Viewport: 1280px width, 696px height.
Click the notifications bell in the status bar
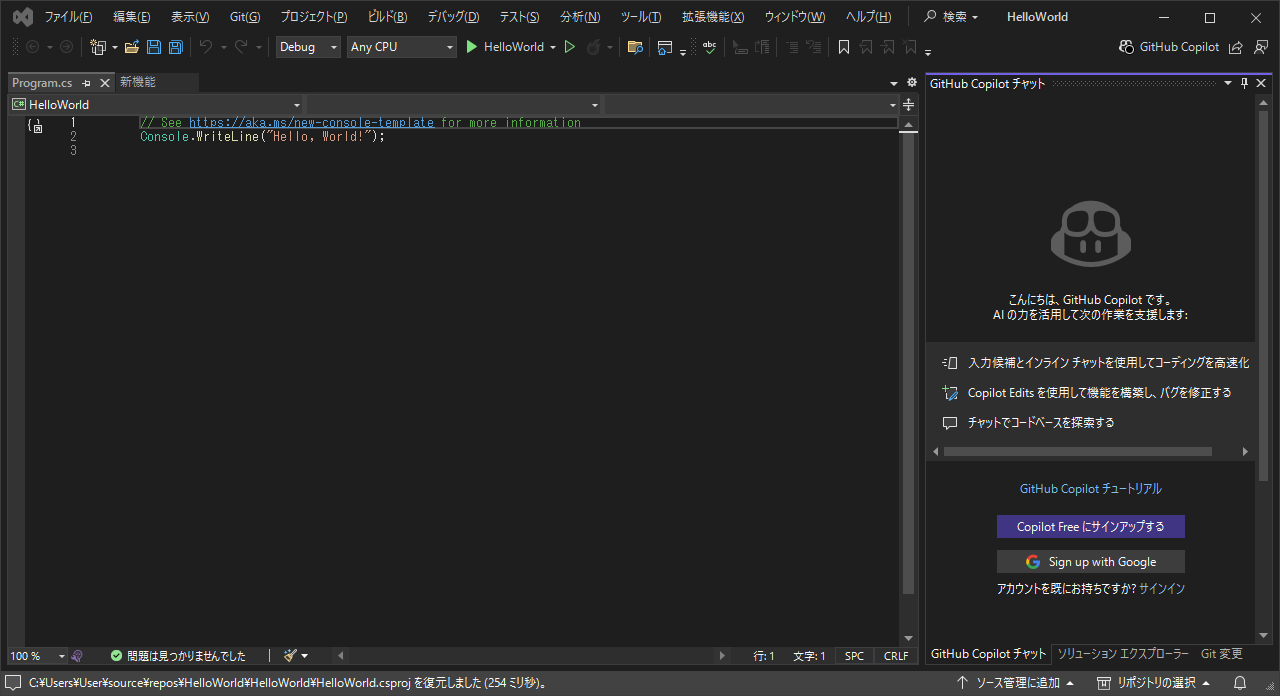point(1239,683)
